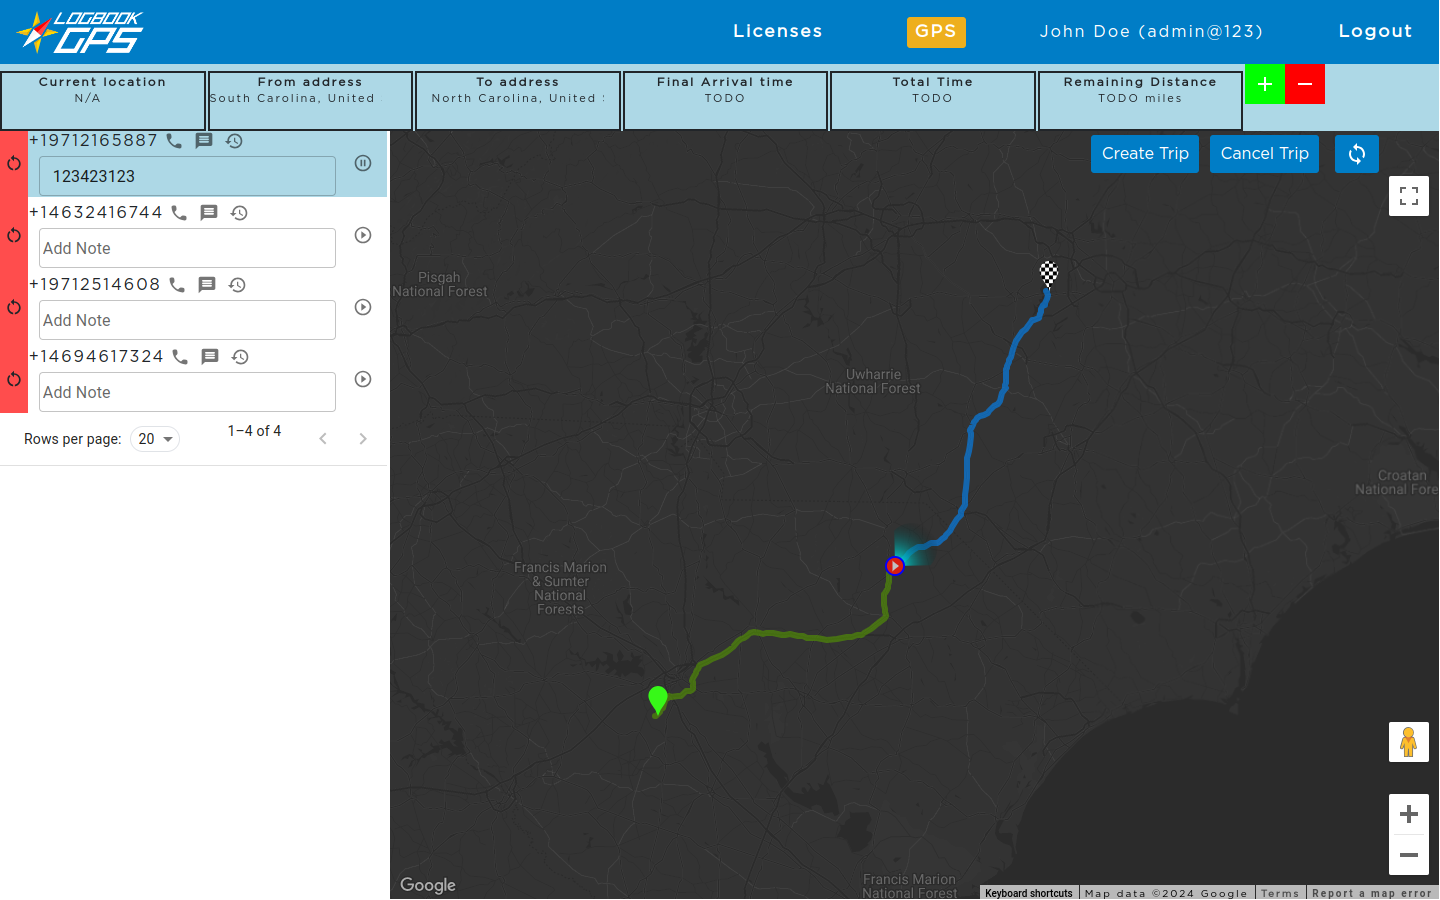The image size is (1440, 900).
Task: Click phone icon for +19712165887
Action: [174, 141]
